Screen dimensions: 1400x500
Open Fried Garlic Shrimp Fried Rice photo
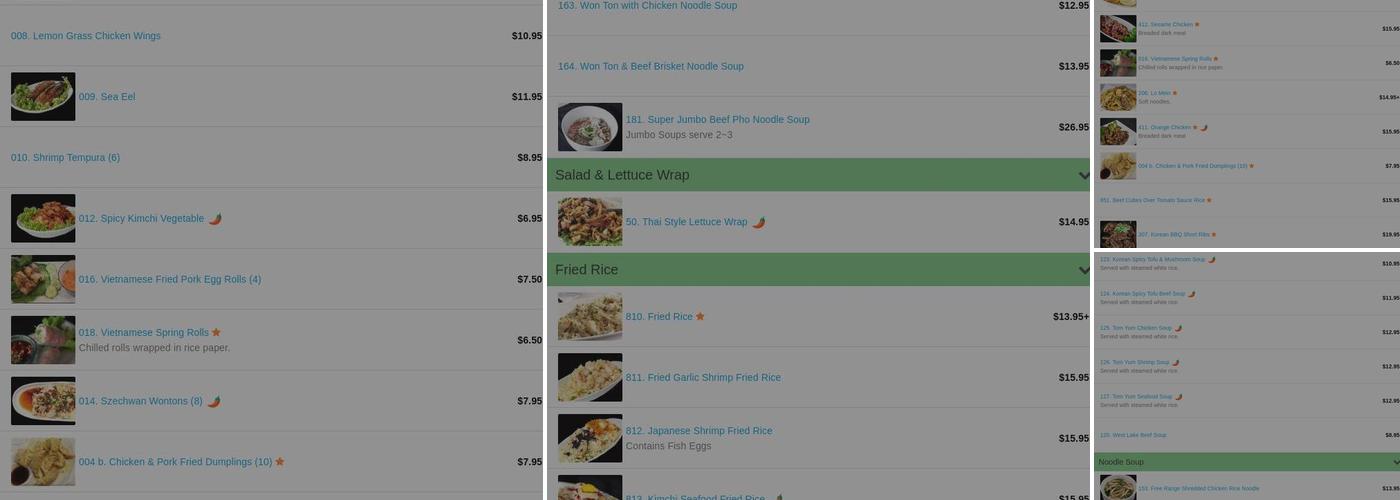click(590, 378)
